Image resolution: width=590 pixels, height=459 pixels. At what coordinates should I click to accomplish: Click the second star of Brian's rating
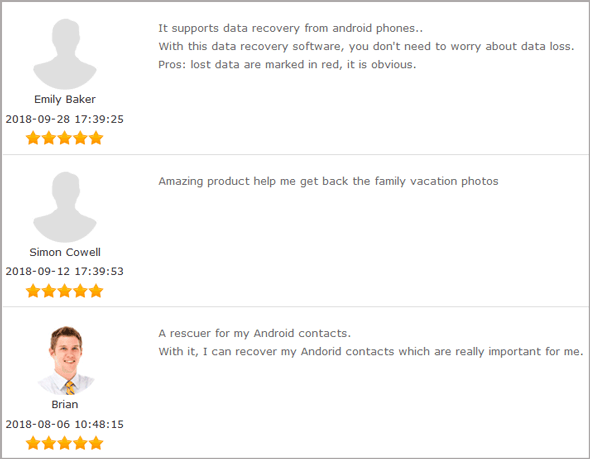point(49,443)
